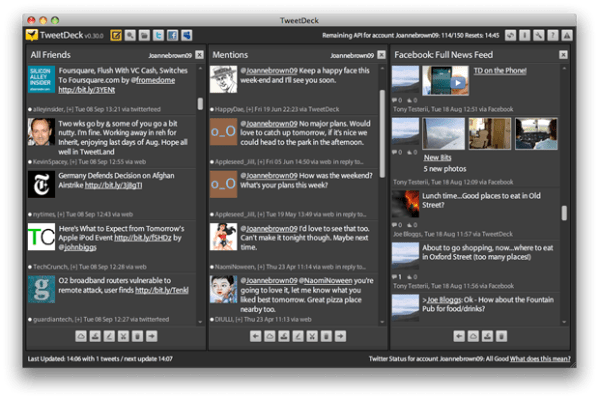Screen dimensions: 599x399
Task: Click cloud icon under All Friends column
Action: 81,336
